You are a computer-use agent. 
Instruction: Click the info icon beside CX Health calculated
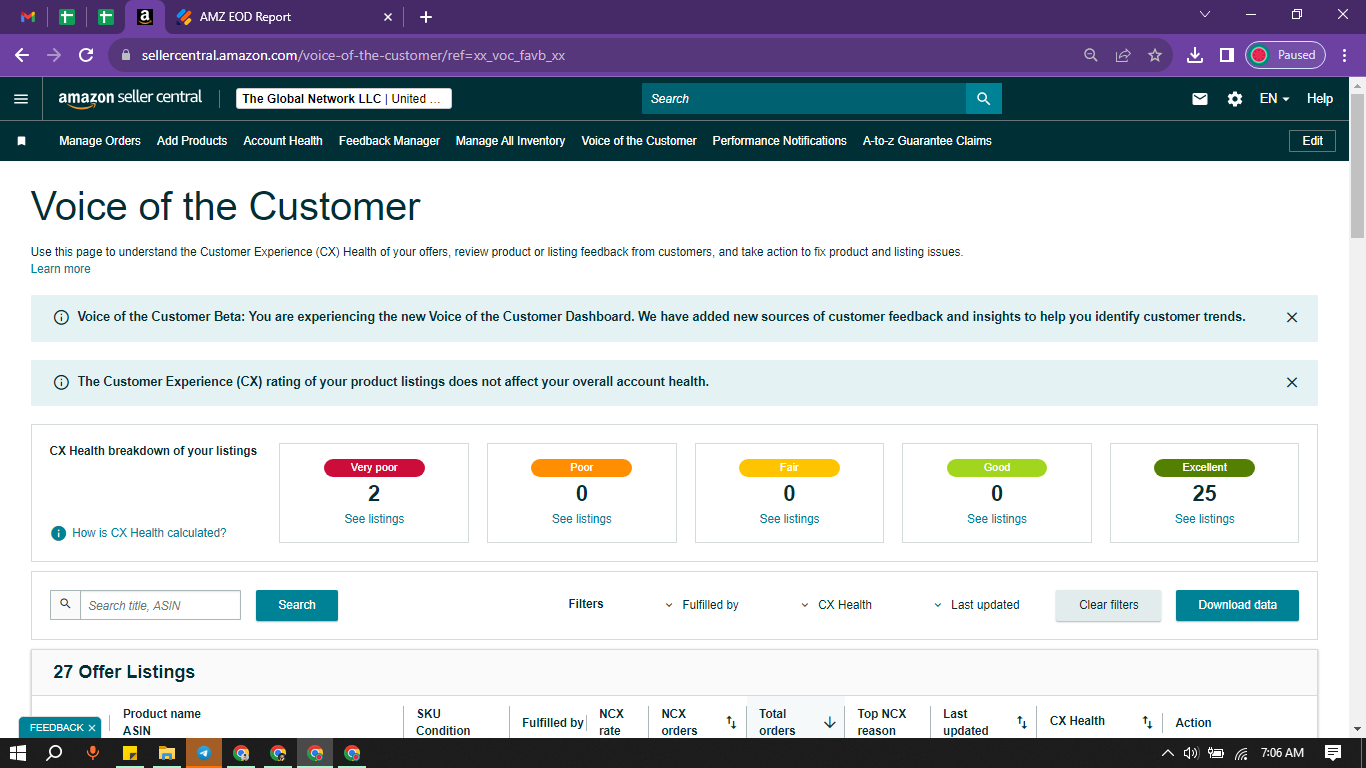click(59, 533)
